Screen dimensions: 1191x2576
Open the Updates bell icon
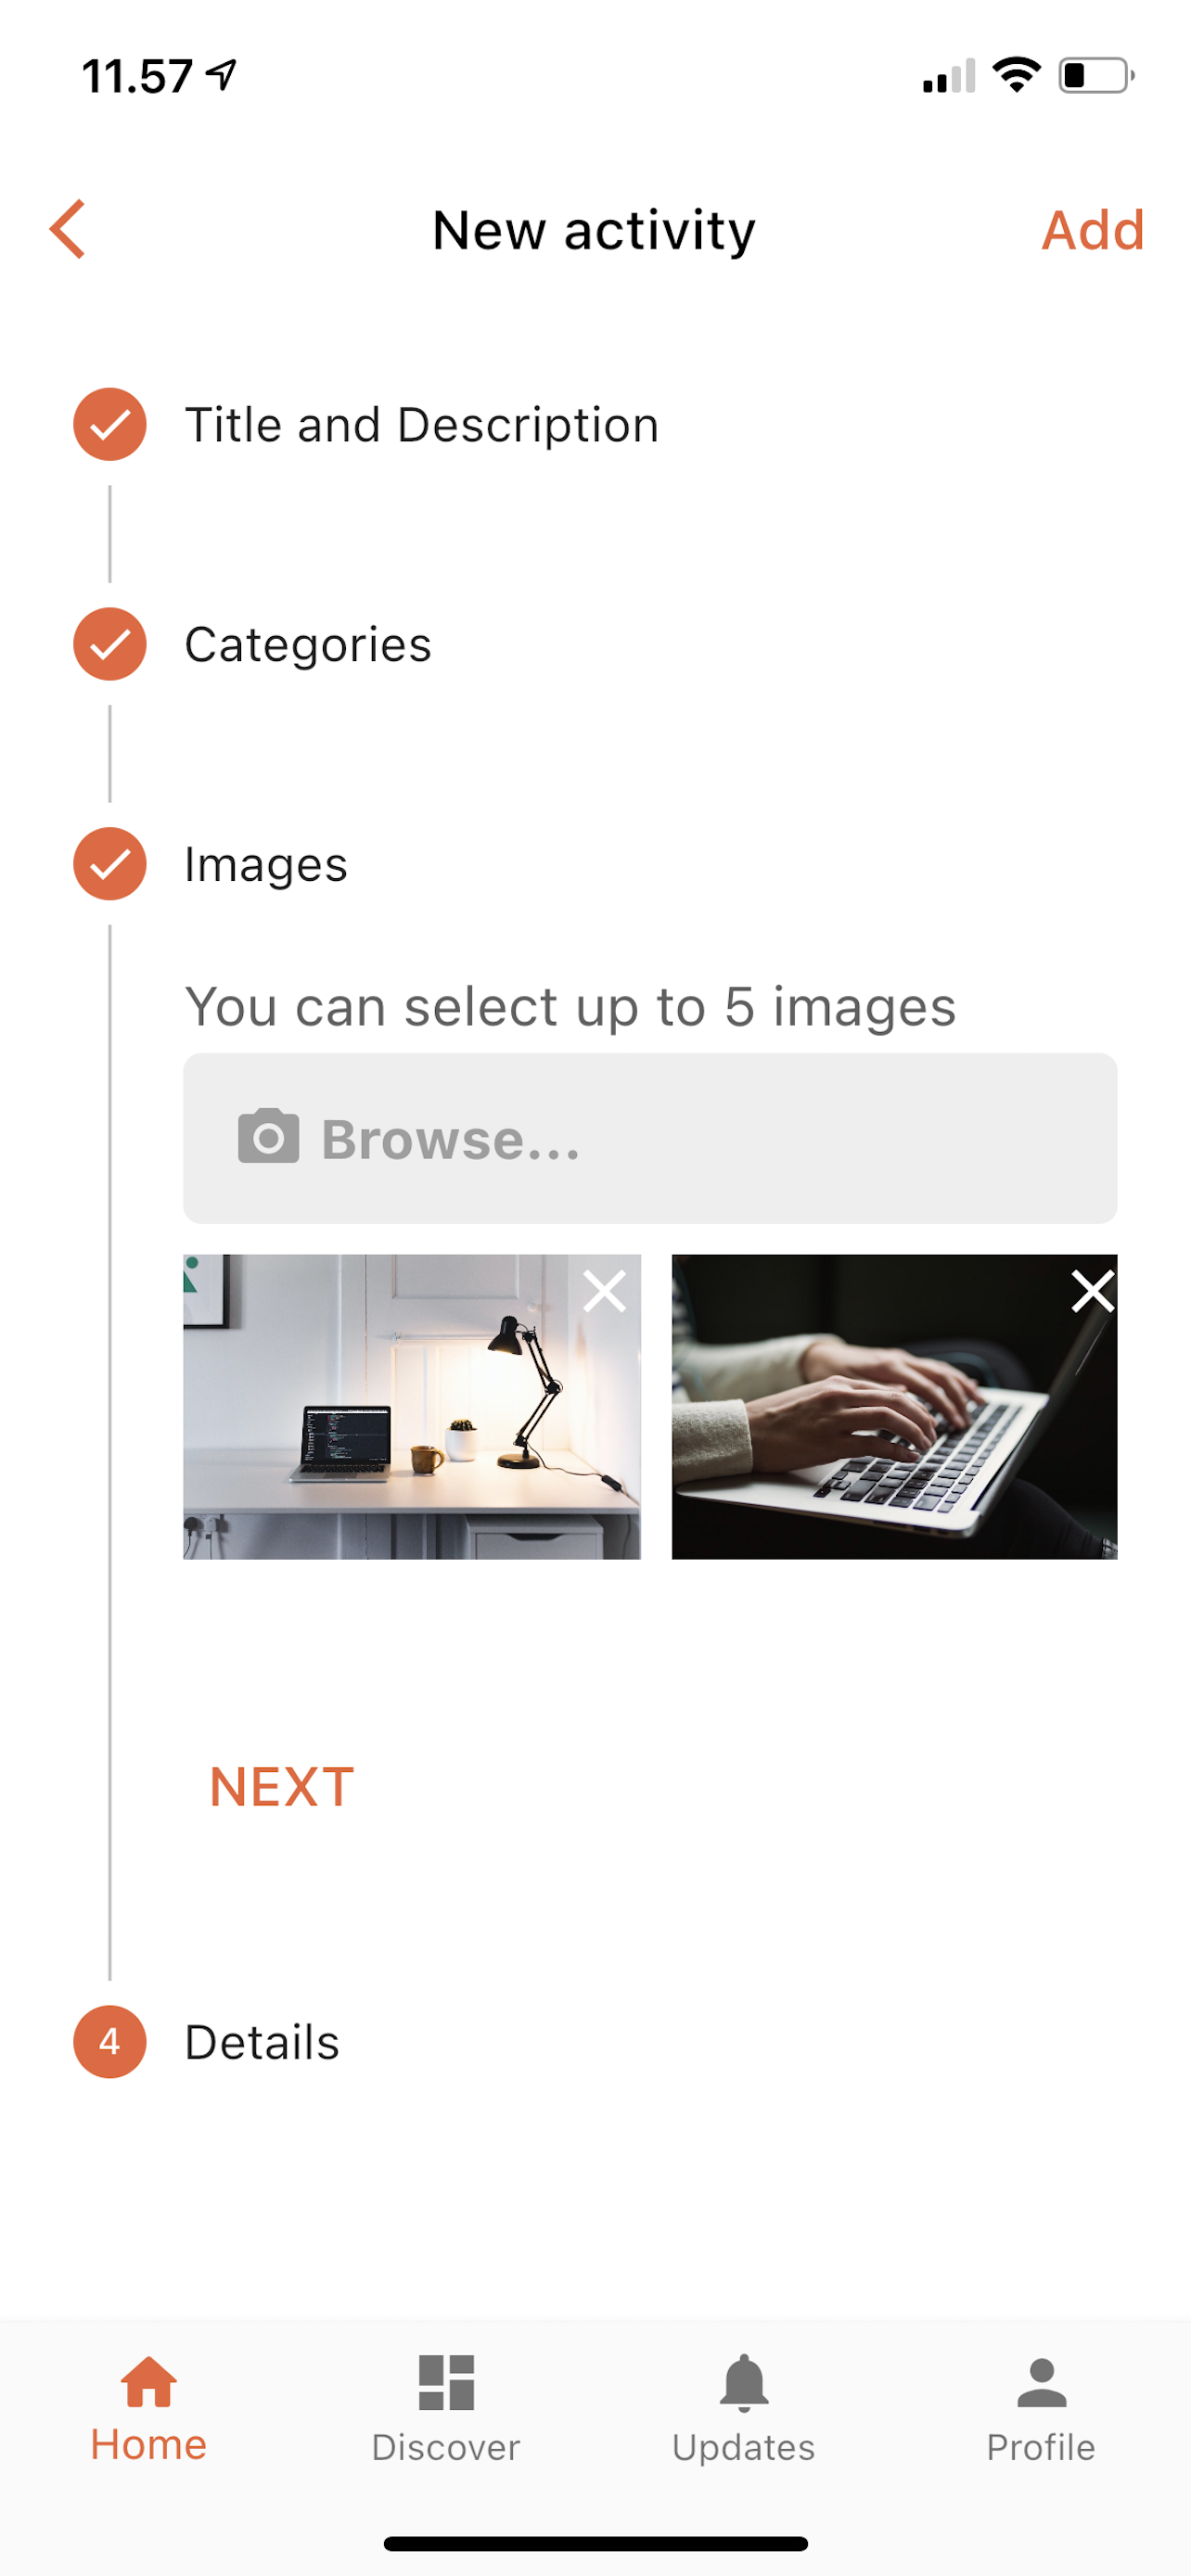tap(744, 2382)
